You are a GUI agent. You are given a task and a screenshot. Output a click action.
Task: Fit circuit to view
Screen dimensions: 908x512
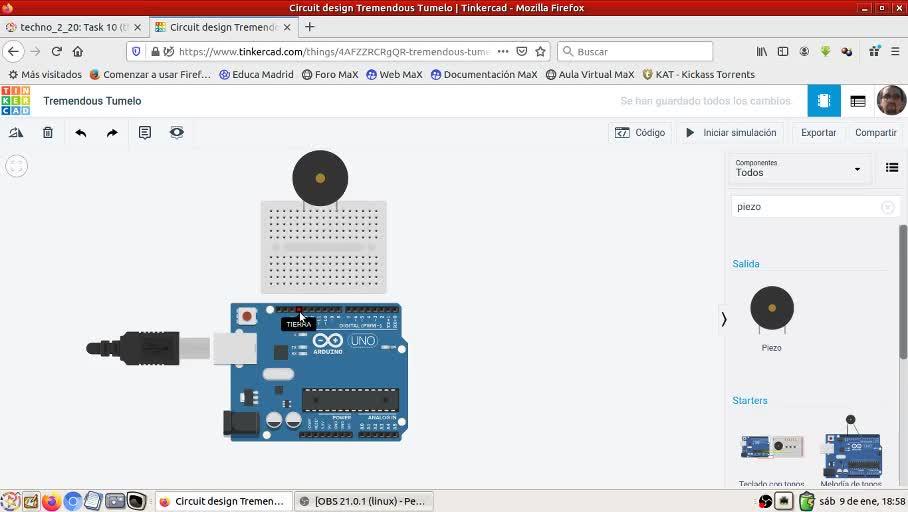click(16, 166)
